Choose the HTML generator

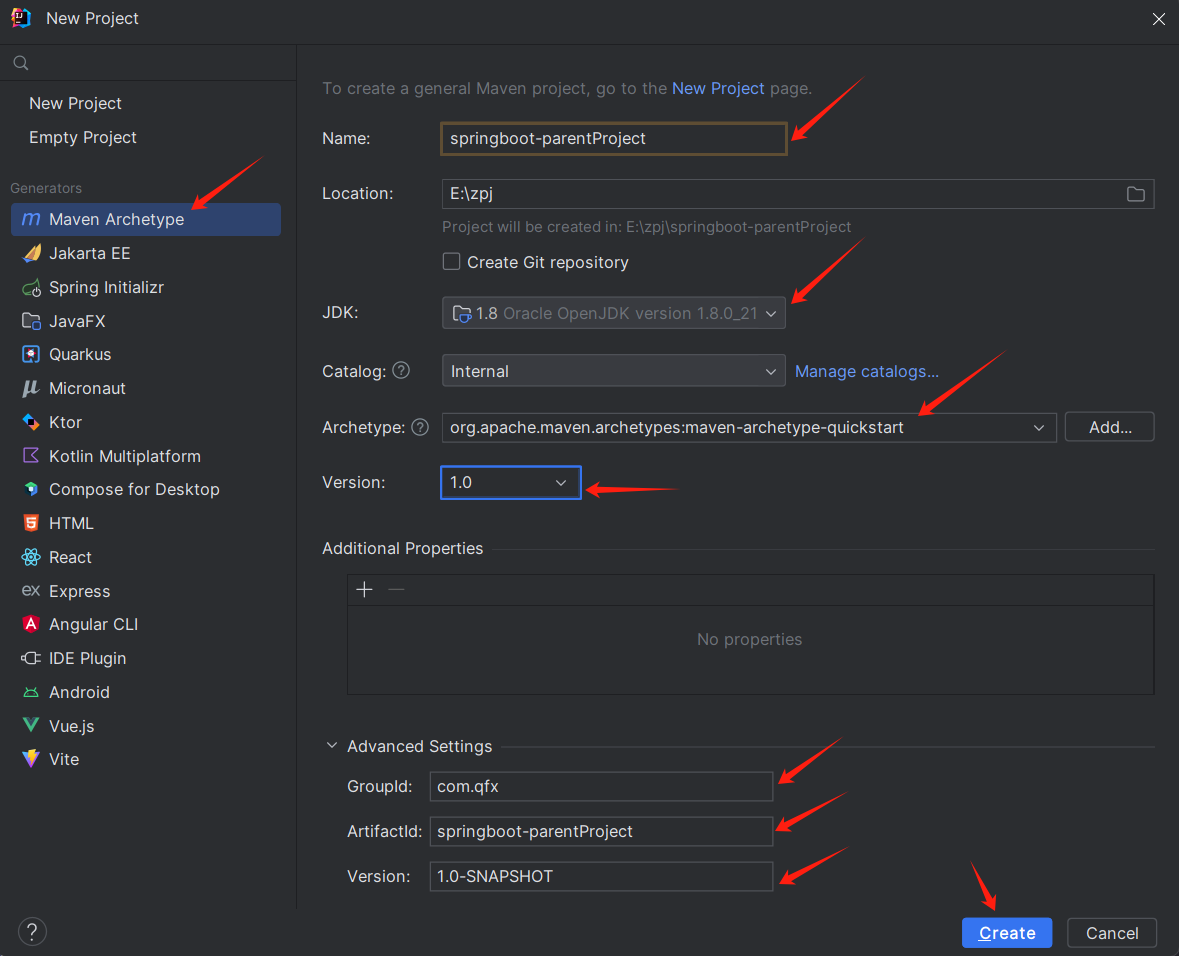(x=146, y=523)
